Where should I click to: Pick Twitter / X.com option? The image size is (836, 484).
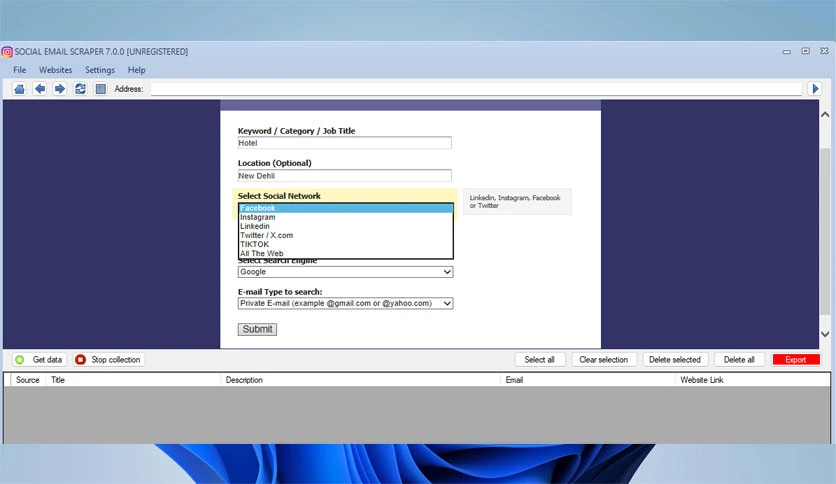pyautogui.click(x=345, y=235)
